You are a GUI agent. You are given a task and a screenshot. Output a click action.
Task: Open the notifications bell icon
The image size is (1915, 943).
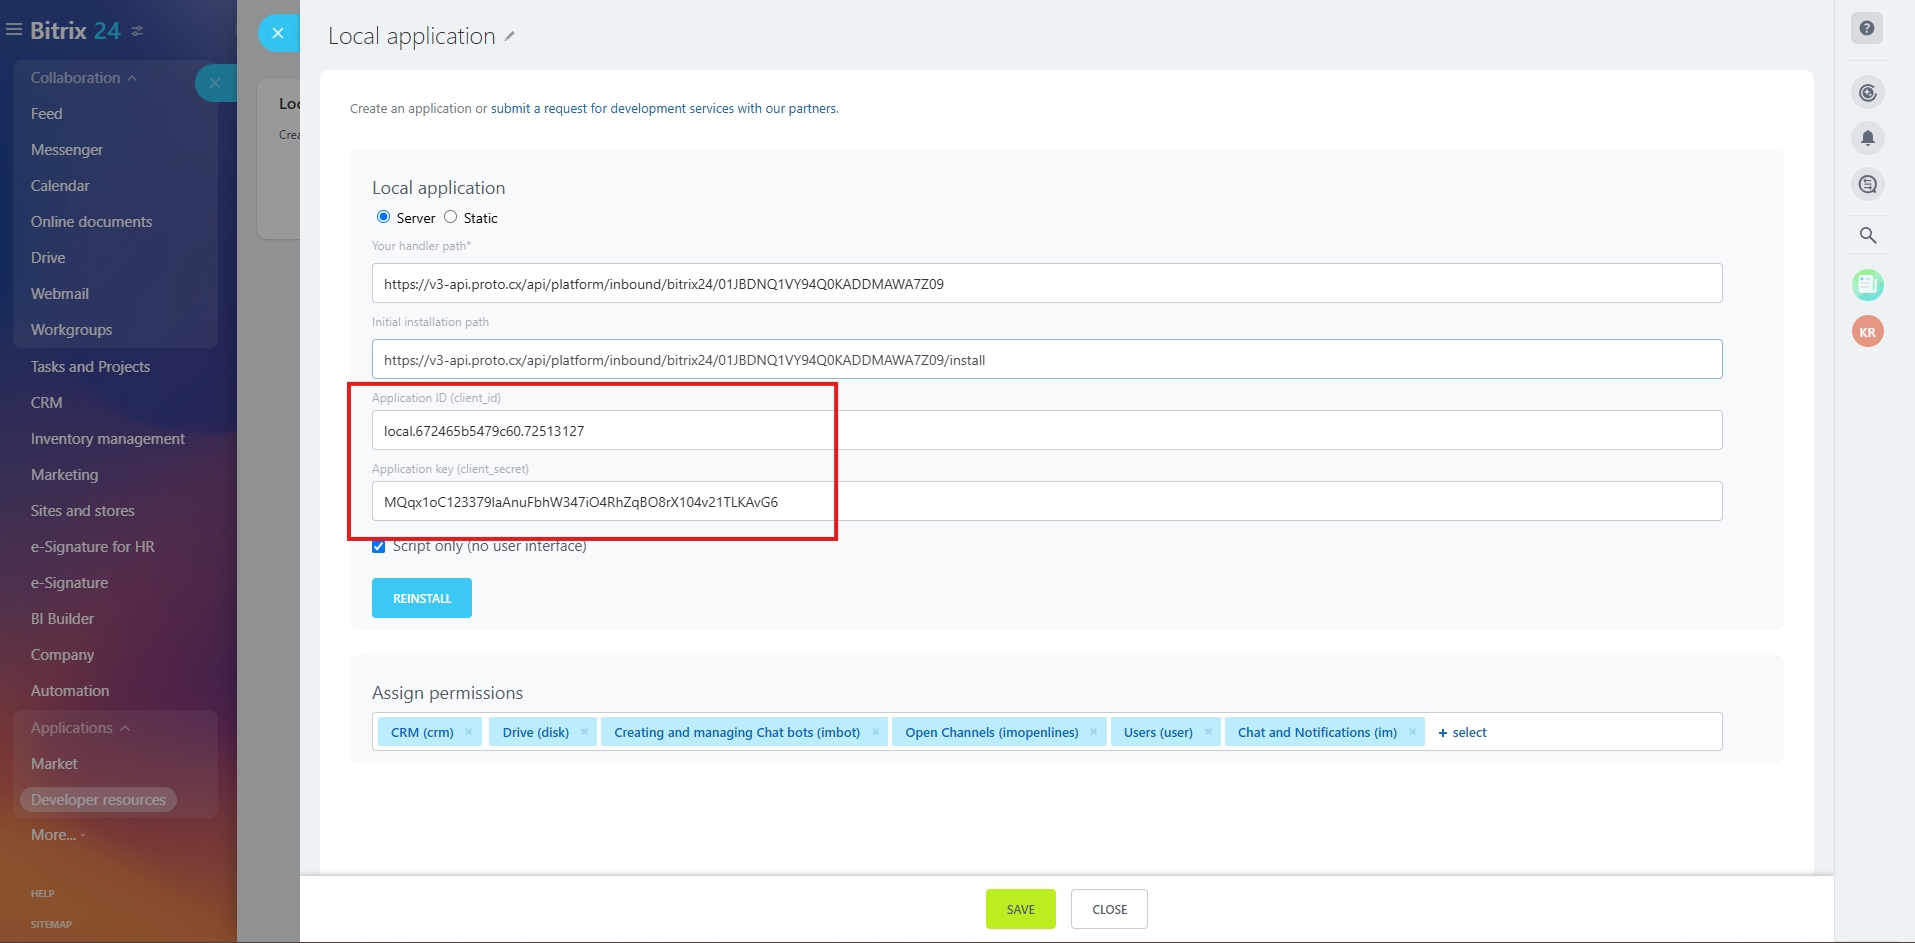pos(1867,138)
